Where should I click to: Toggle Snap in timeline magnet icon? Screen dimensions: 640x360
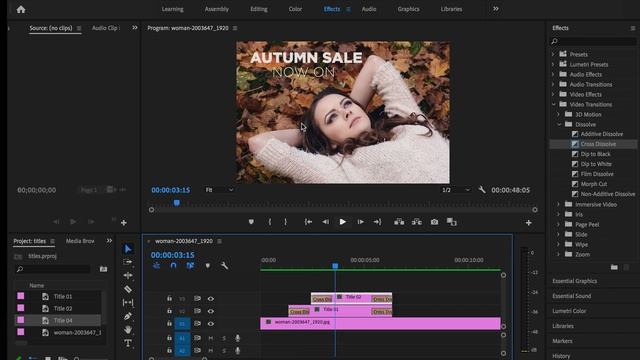click(x=173, y=266)
